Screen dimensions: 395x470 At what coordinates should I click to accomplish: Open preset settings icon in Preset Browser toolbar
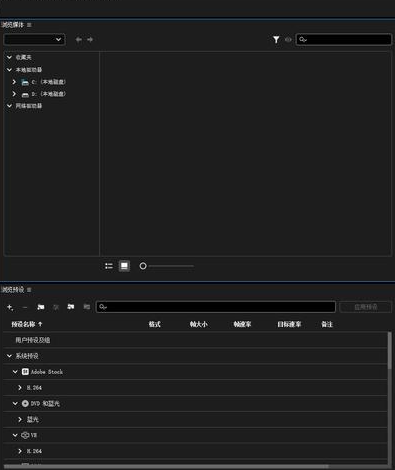(x=56, y=307)
